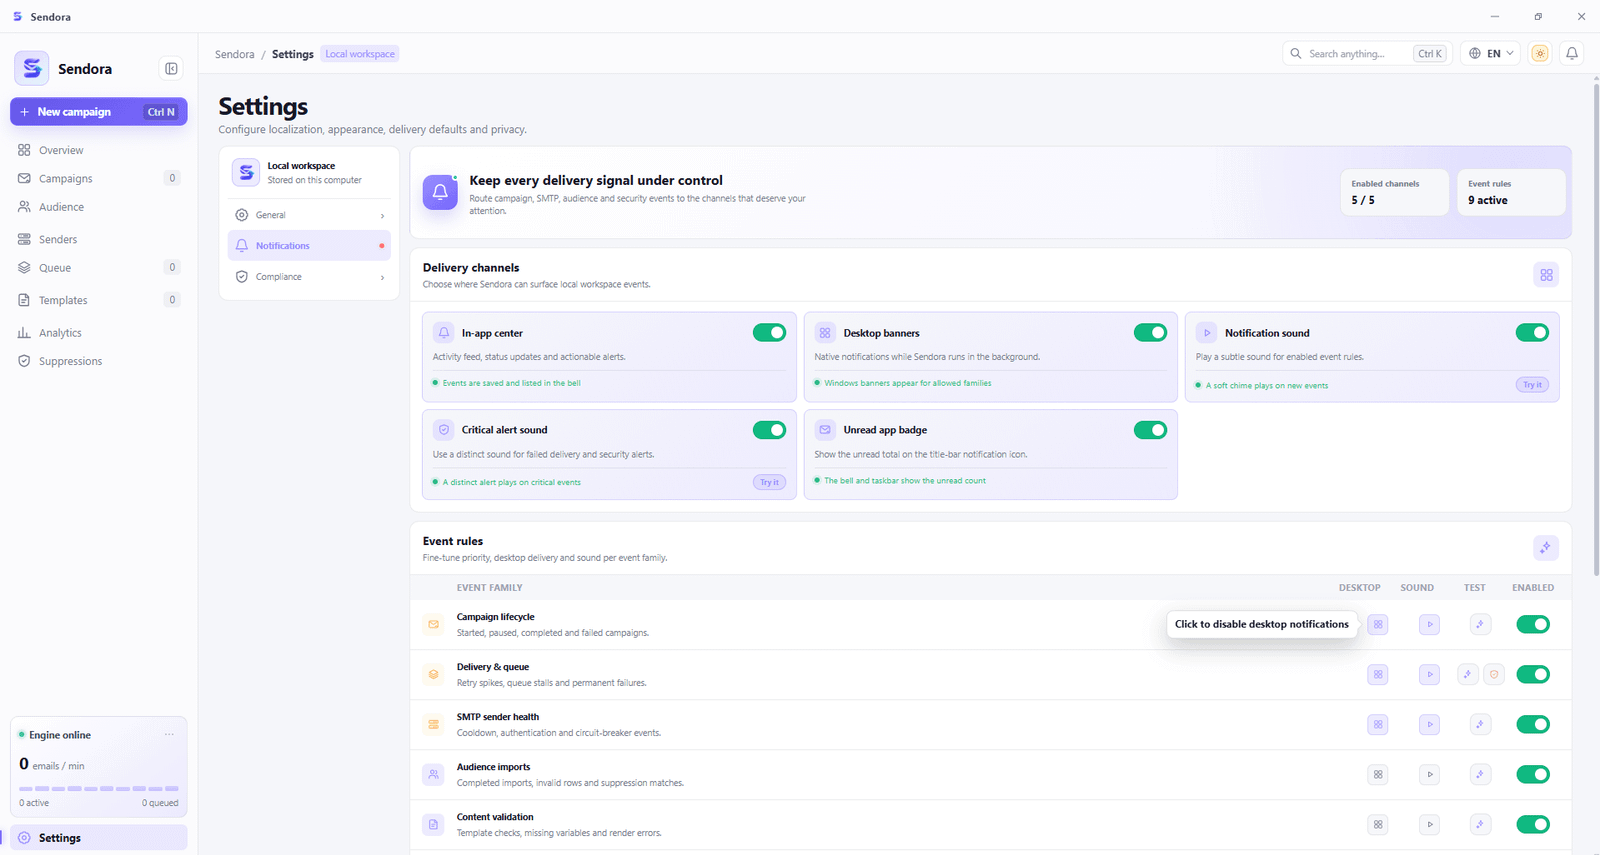Collapse the sidebar with the panel icon

click(171, 69)
